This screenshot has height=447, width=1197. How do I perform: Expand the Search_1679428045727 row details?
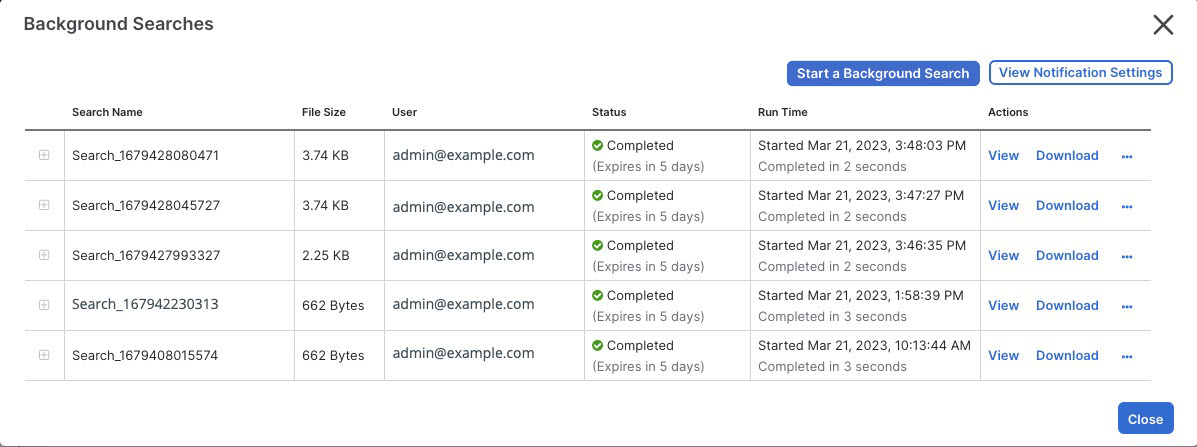point(44,205)
